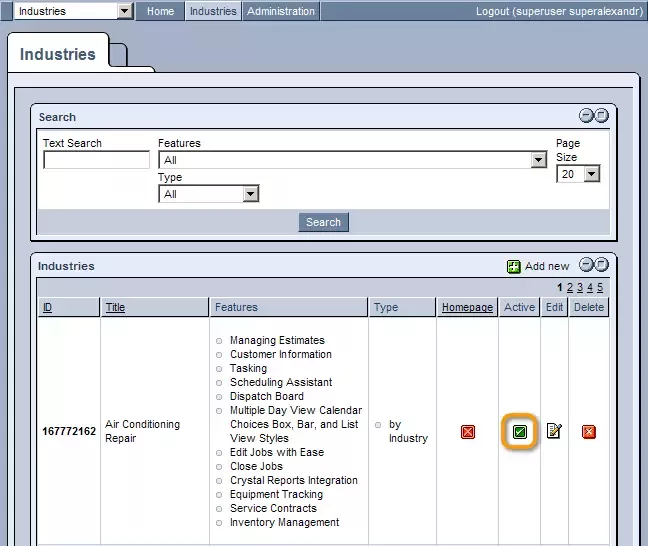Open the Industries dropdown in top bar
The width and height of the screenshot is (648, 546).
74,11
